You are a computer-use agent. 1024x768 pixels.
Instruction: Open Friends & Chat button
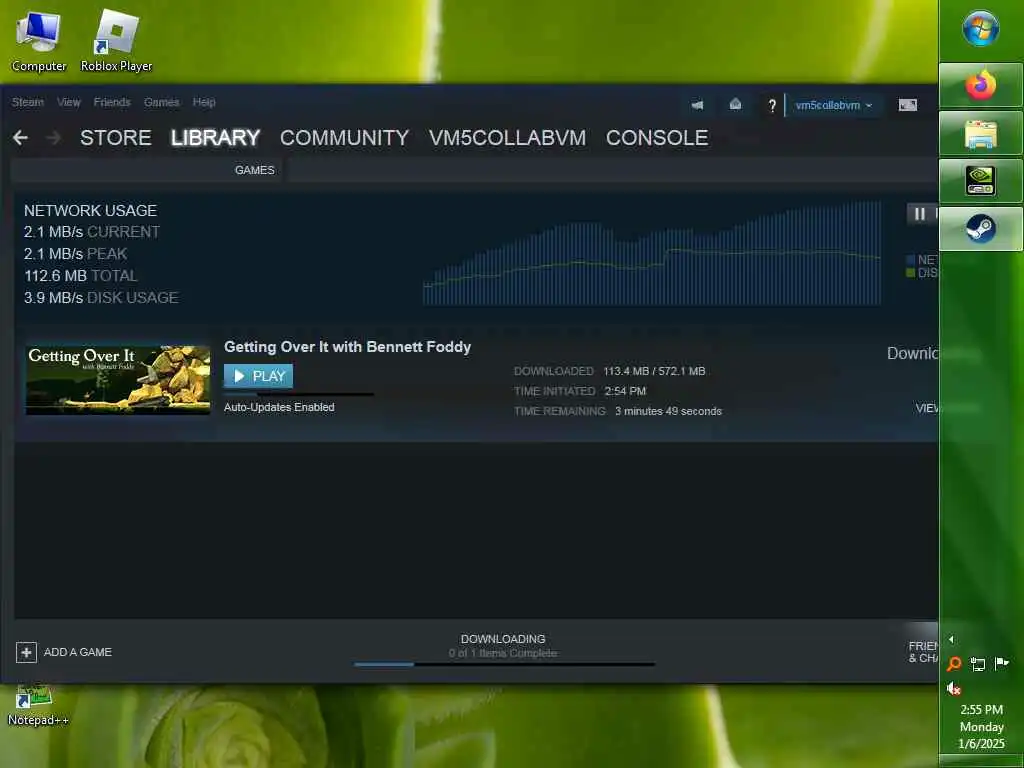point(923,652)
